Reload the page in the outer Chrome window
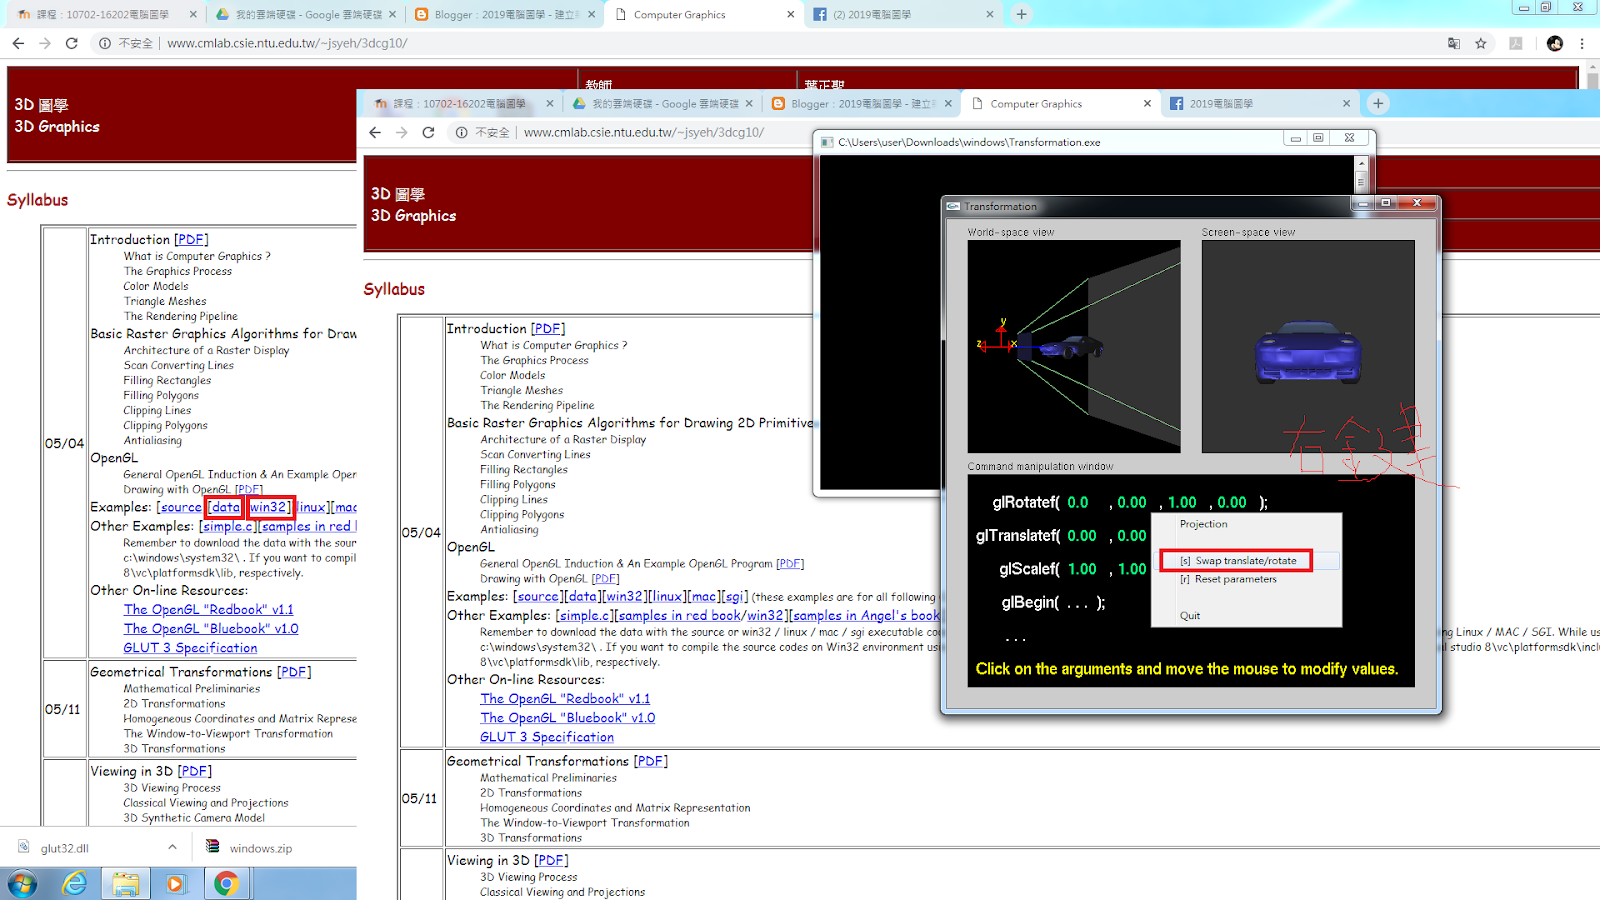 click(72, 43)
